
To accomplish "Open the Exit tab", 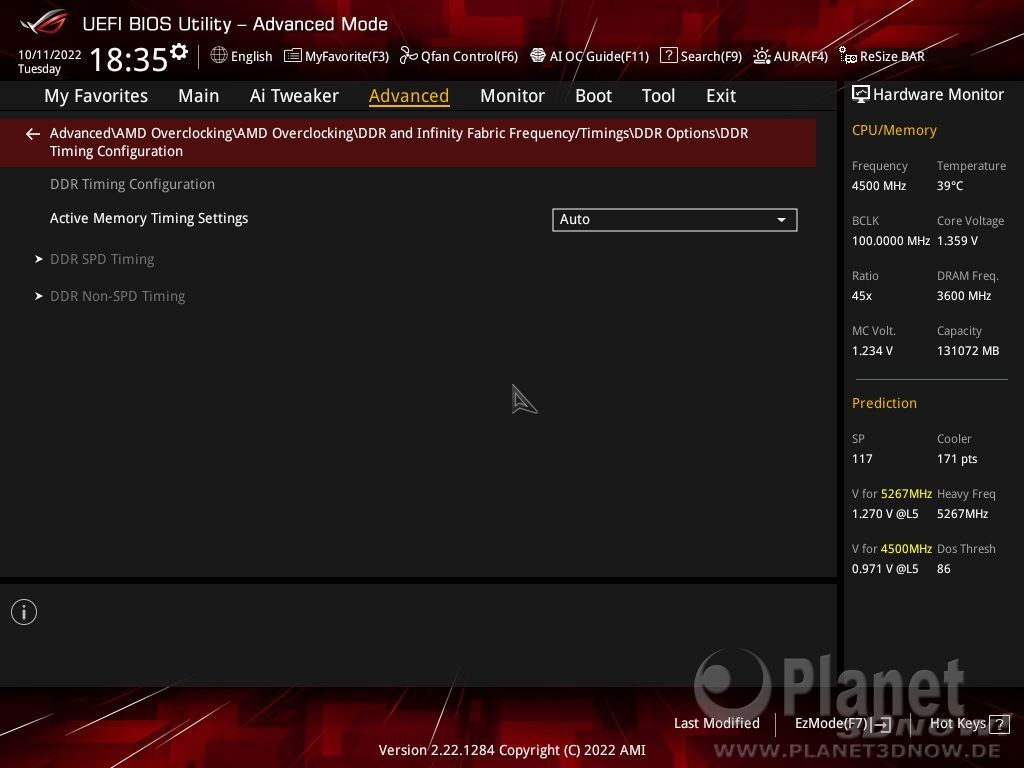I will pyautogui.click(x=721, y=96).
